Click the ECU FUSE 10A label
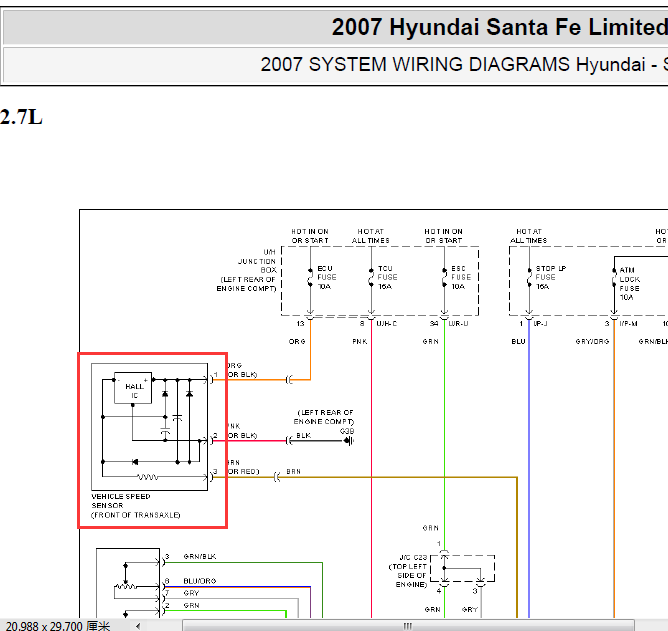The image size is (668, 631). (x=327, y=277)
